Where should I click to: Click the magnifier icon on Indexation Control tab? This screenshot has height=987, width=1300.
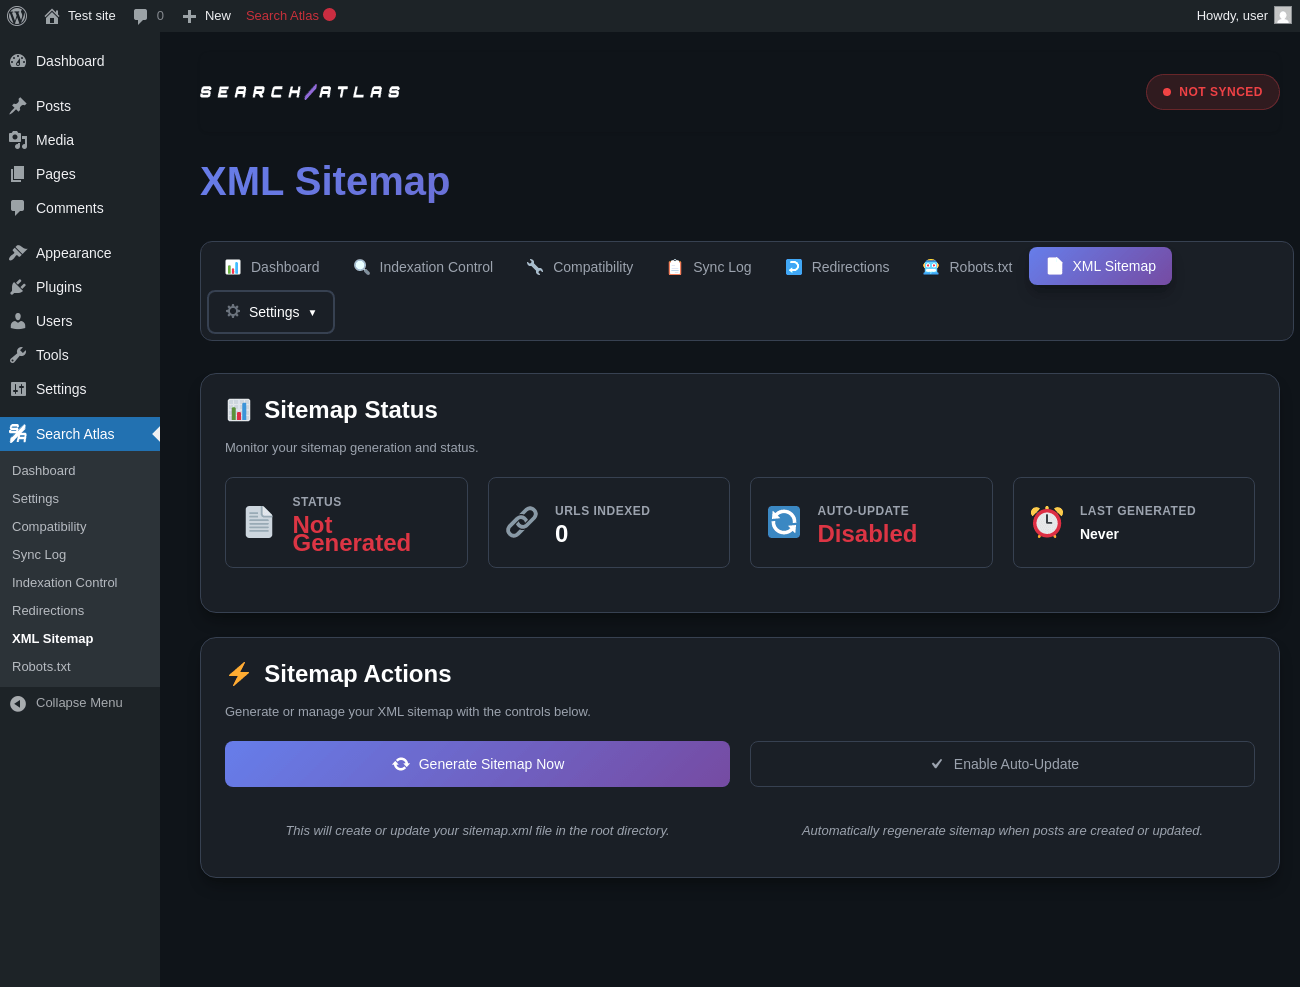click(x=361, y=267)
